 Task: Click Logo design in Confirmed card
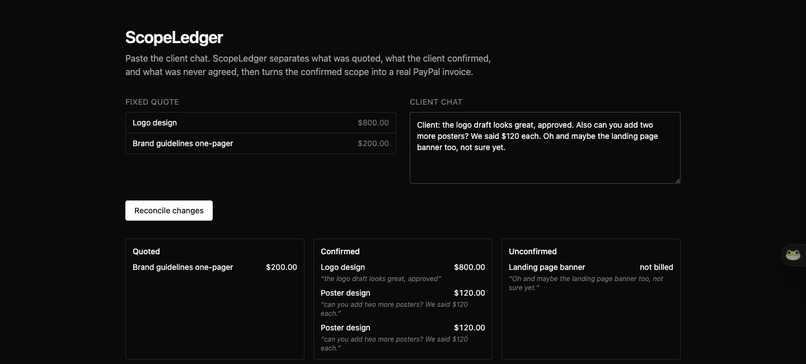coord(343,267)
